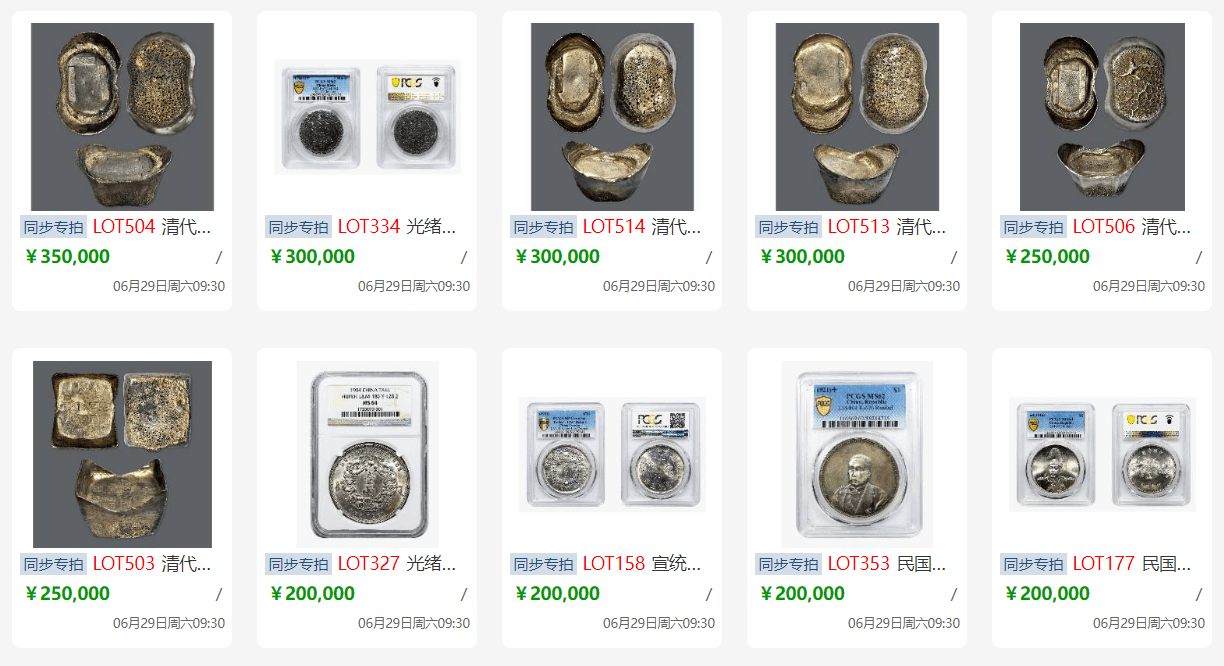Open the LOT334 PCGS coin image
Screen dimensions: 1224x666
(367, 116)
